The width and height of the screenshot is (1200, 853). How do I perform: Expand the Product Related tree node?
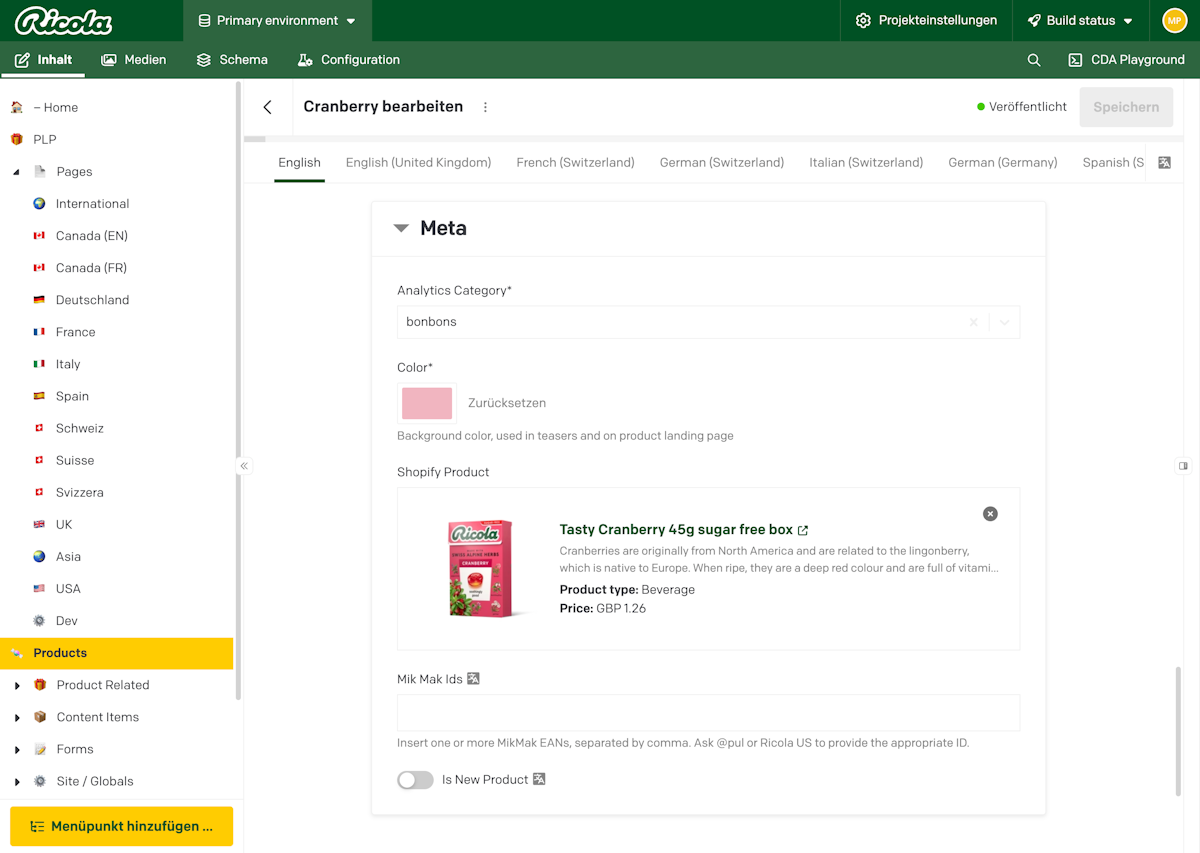16,685
